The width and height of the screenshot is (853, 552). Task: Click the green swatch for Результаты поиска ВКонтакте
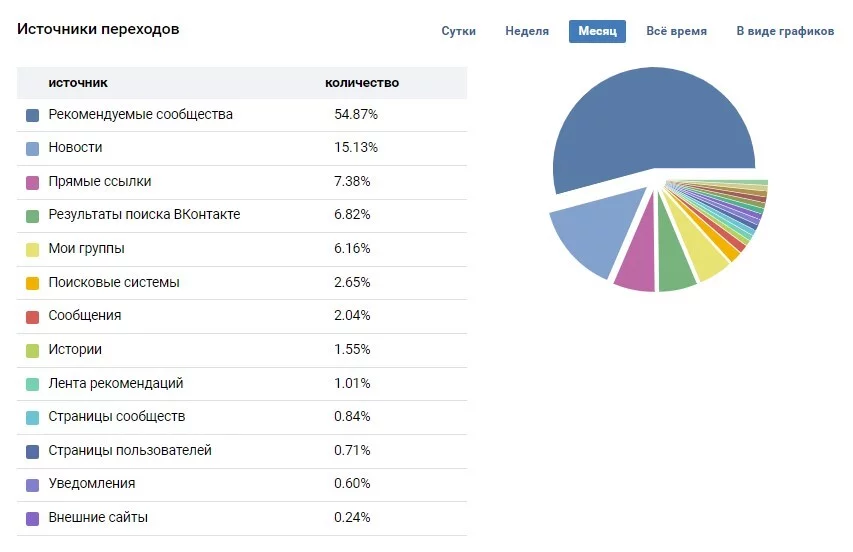pyautogui.click(x=33, y=215)
